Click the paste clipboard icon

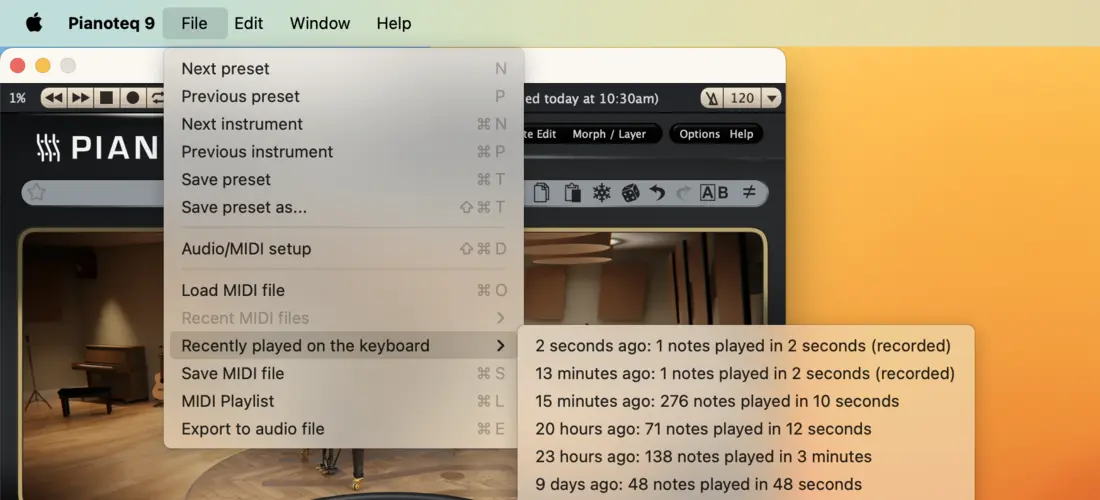(x=572, y=193)
